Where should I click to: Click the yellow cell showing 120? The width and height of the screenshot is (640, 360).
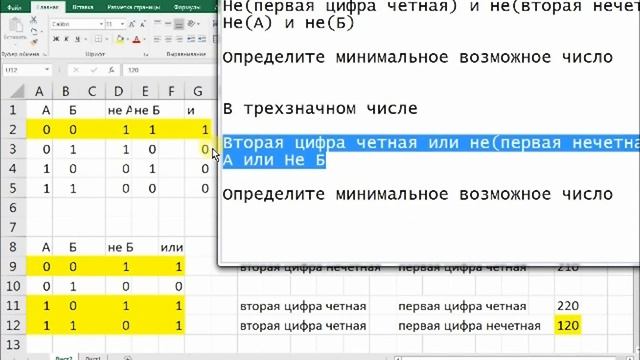[568, 325]
